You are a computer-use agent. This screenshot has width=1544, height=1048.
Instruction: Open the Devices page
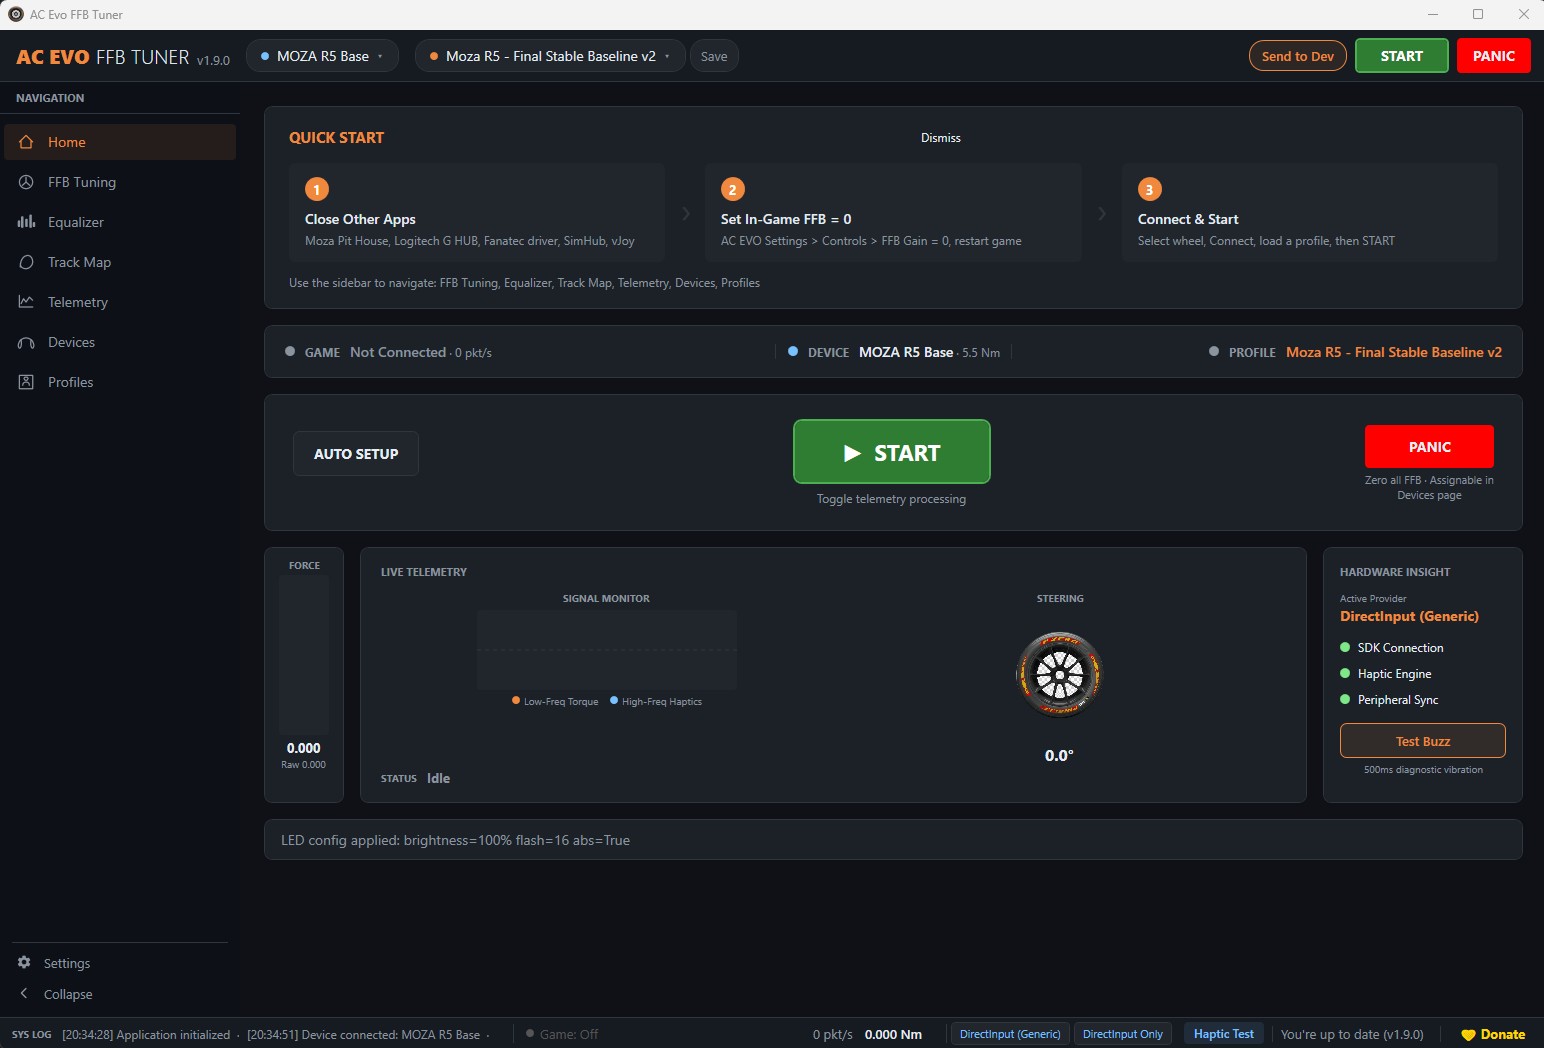120,342
